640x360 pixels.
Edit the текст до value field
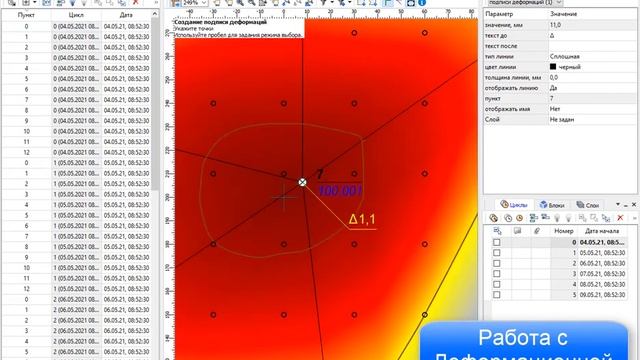(592, 36)
